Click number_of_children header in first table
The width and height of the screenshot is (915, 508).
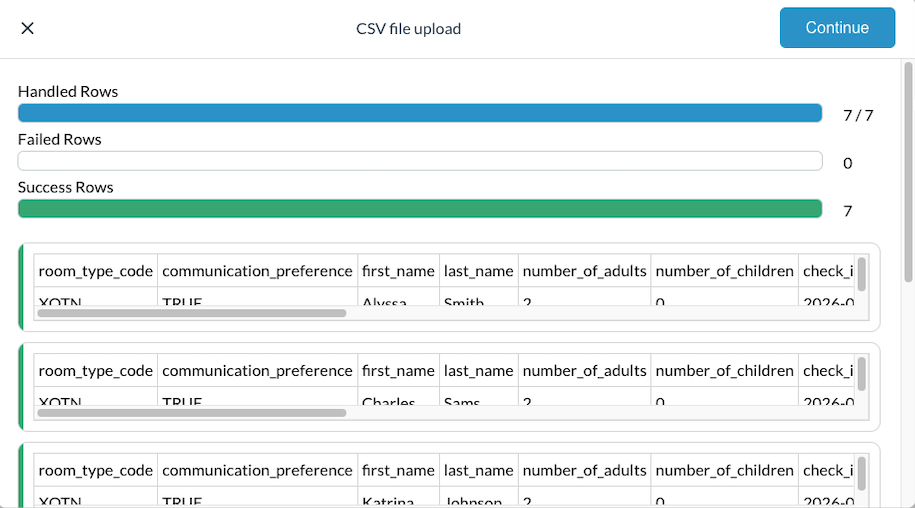(x=725, y=271)
